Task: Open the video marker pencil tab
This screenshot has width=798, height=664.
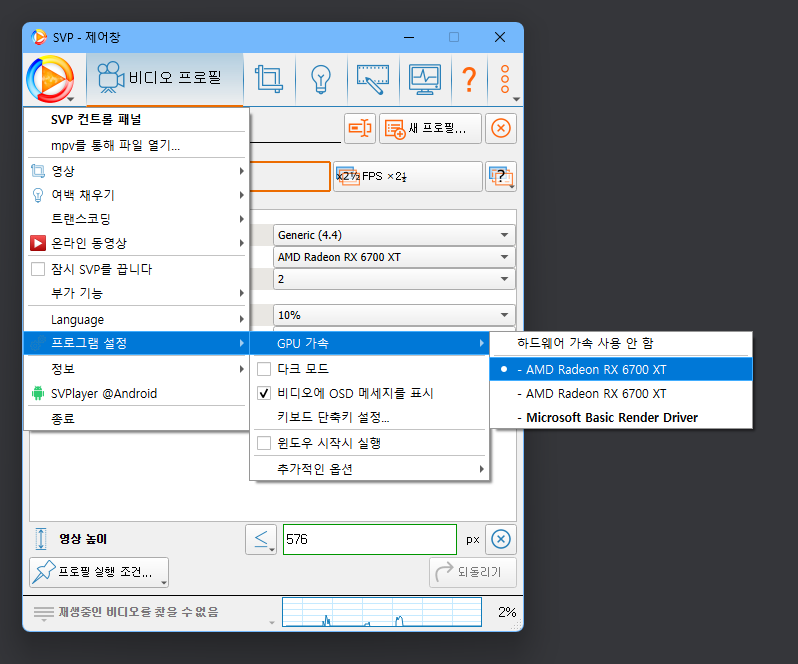Action: tap(373, 79)
